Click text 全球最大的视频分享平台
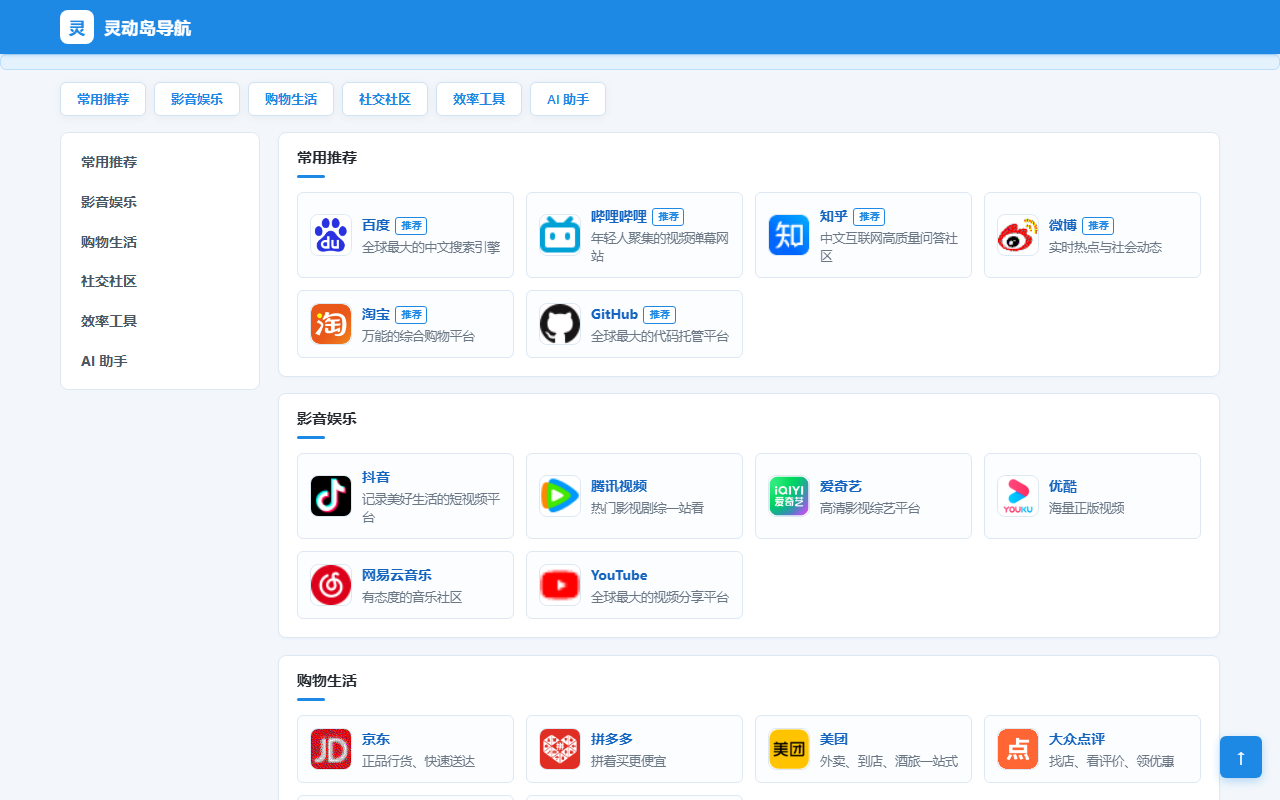Viewport: 1280px width, 800px height. coord(660,597)
